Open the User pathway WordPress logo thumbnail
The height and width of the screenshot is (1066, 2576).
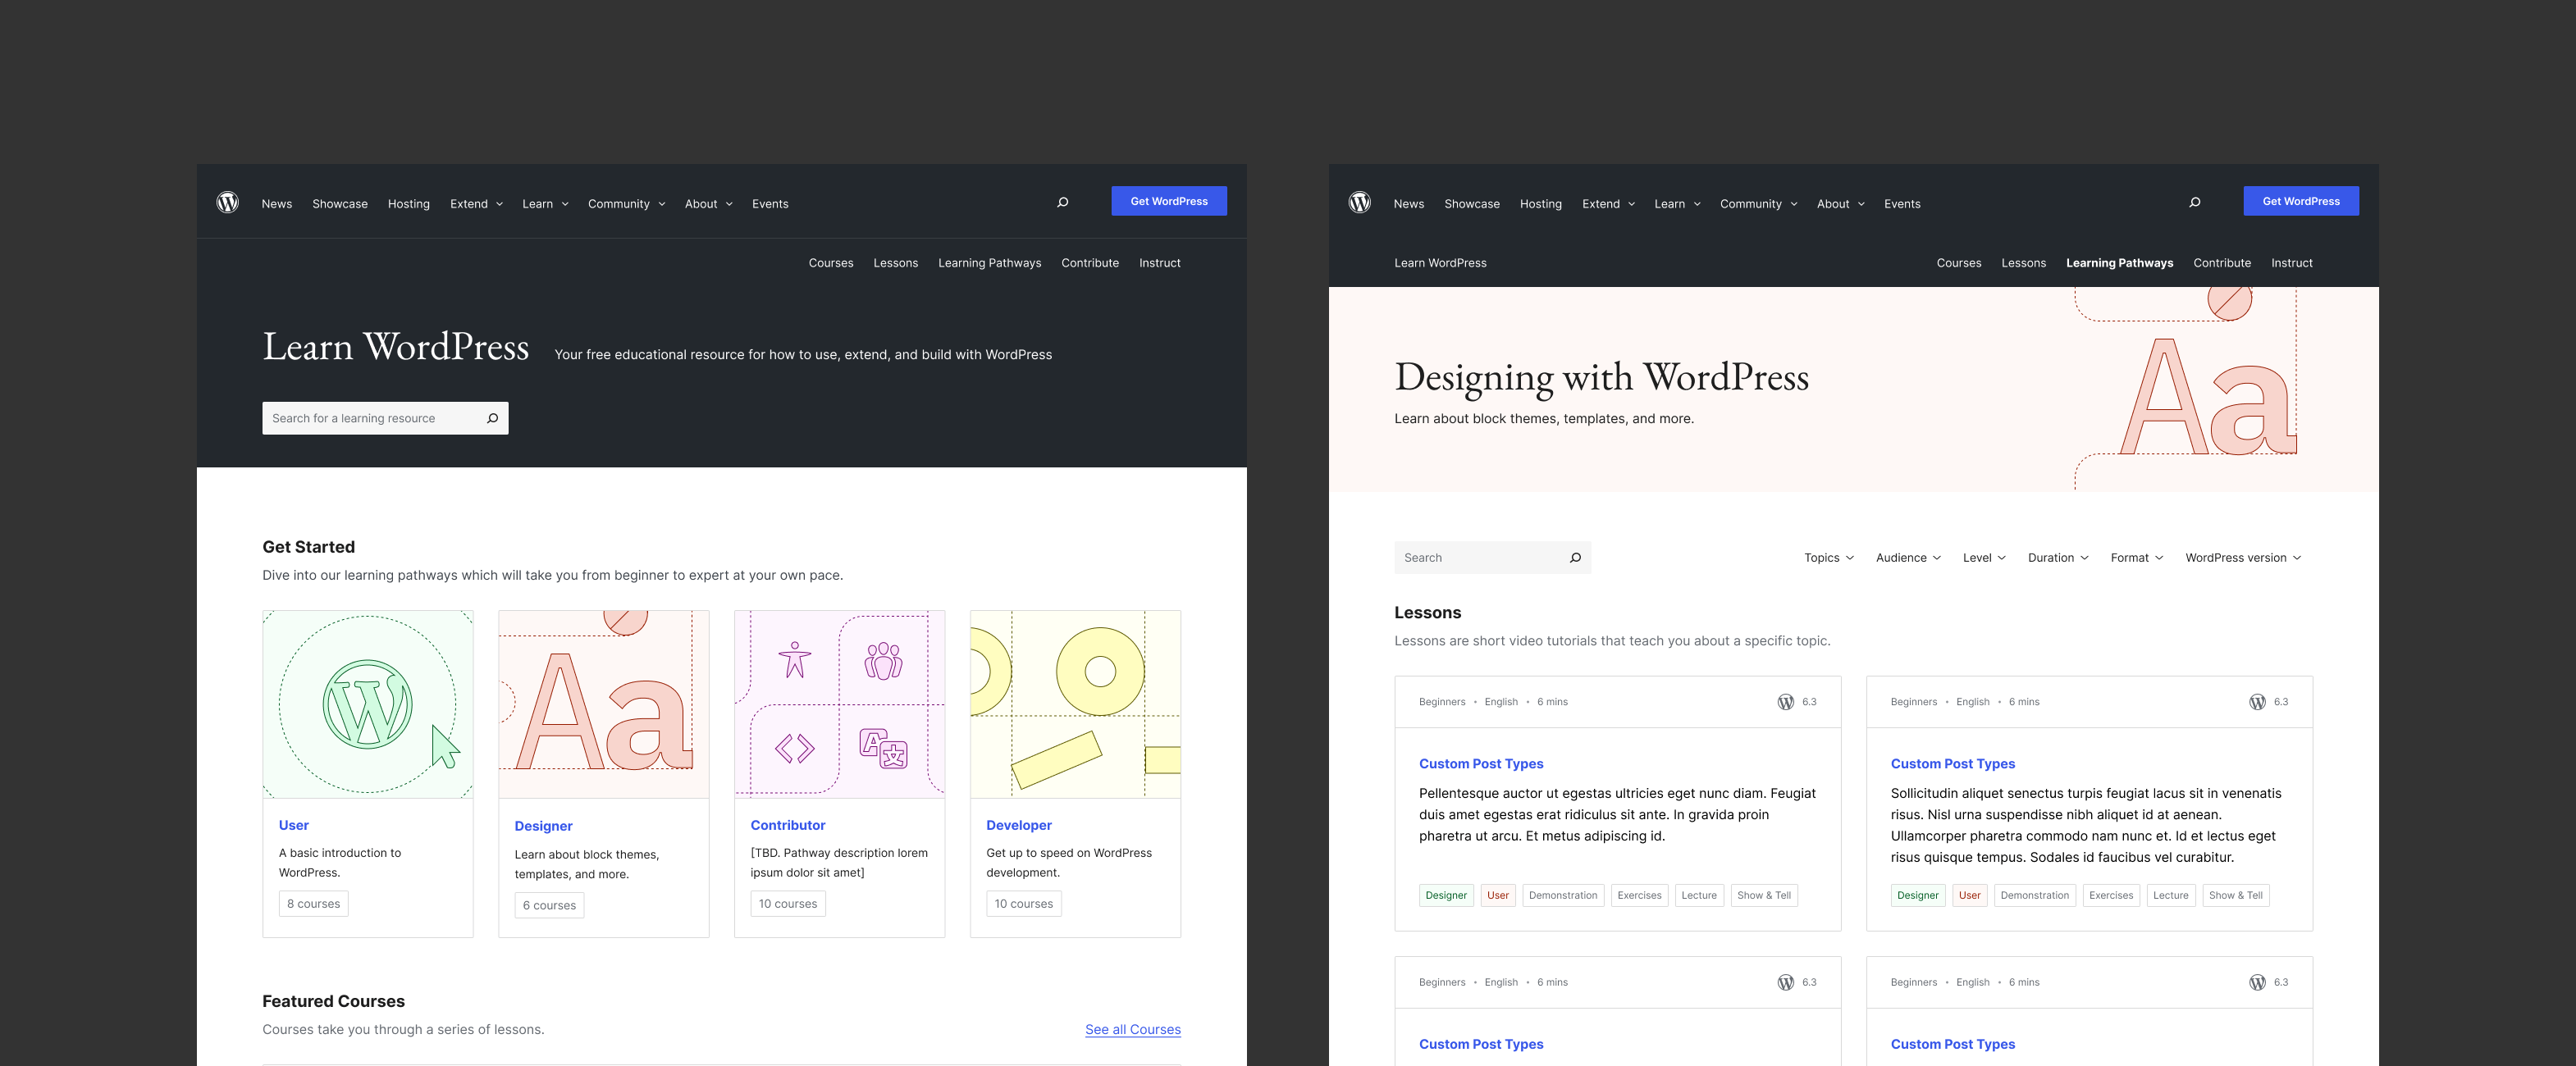coord(368,704)
